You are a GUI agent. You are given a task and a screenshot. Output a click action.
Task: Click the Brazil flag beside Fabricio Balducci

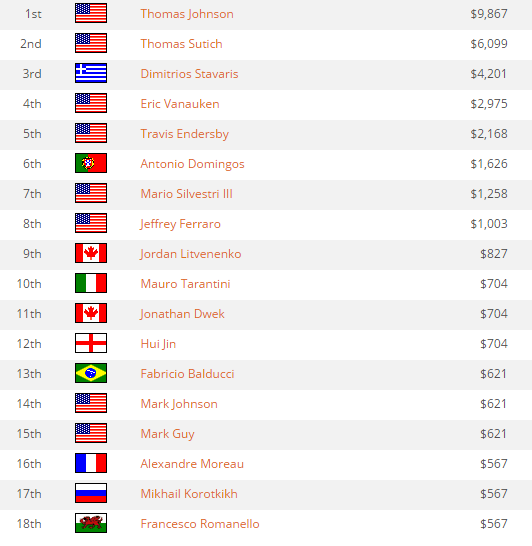point(91,373)
